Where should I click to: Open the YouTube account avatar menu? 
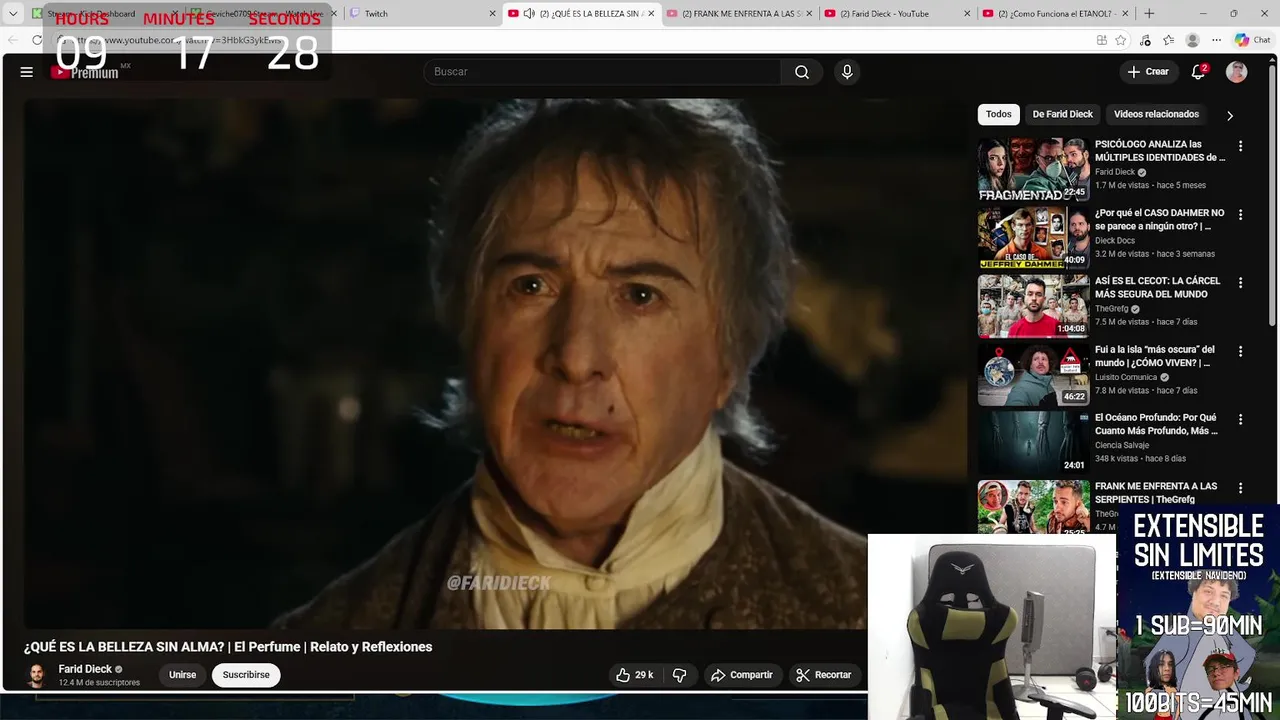click(1237, 72)
